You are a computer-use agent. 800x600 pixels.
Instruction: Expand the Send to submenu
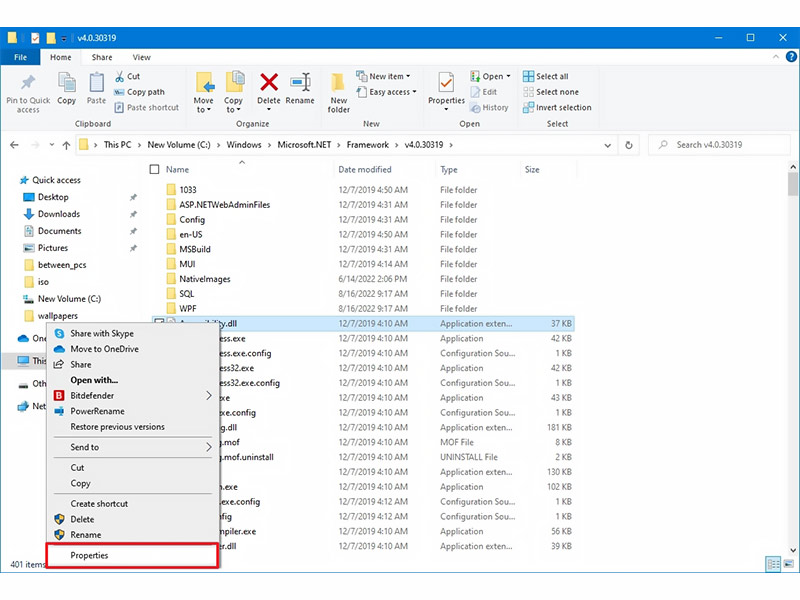tap(133, 447)
